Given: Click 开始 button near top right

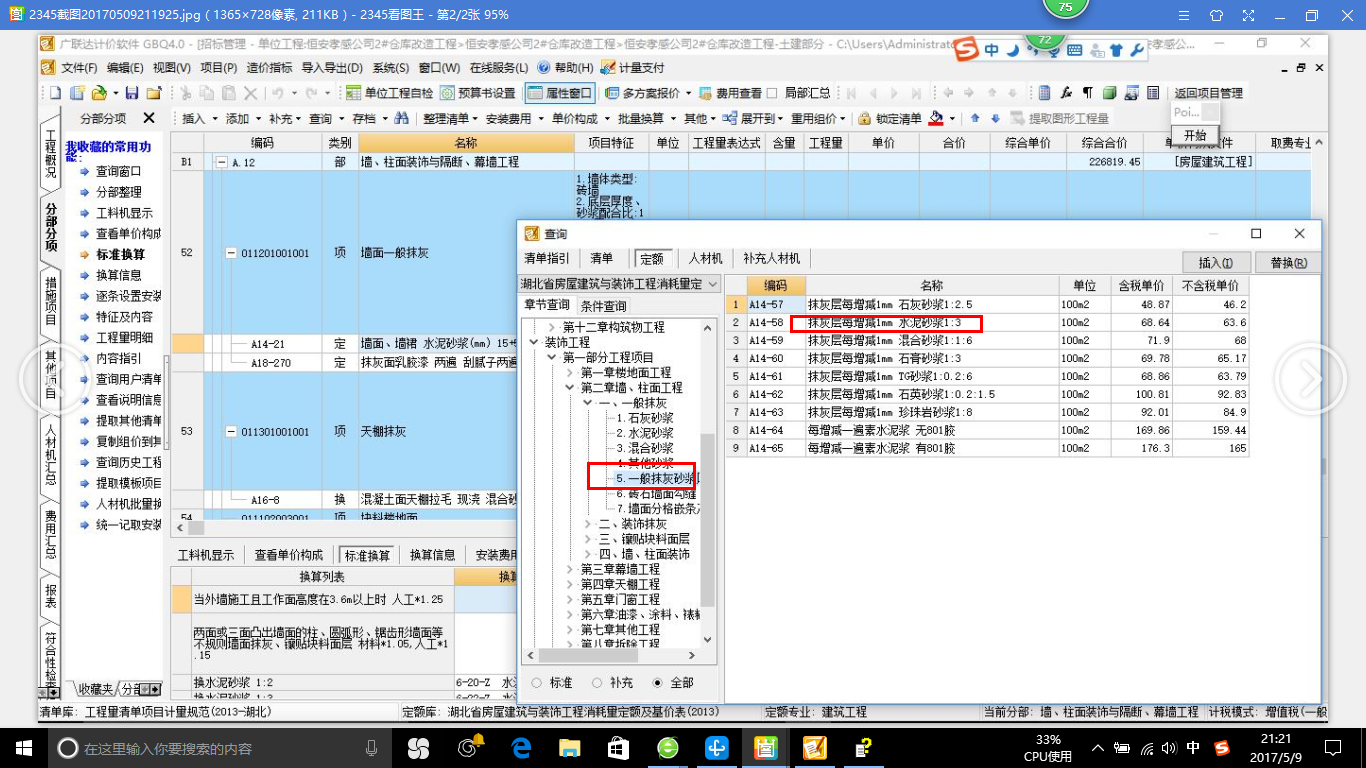Looking at the screenshot, I should (1195, 135).
